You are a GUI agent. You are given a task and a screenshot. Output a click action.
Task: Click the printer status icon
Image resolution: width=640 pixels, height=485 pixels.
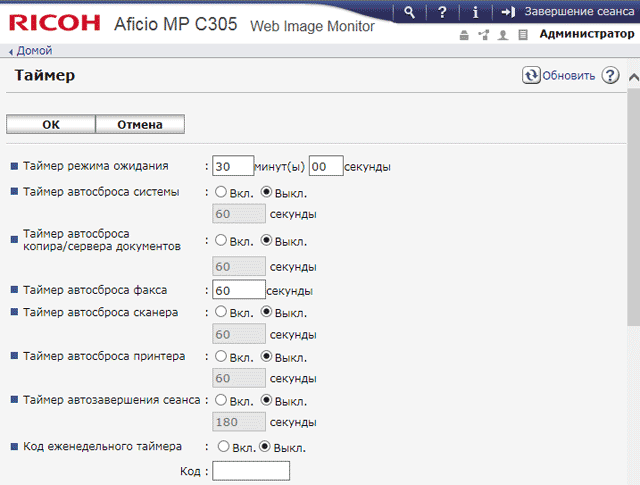(464, 35)
